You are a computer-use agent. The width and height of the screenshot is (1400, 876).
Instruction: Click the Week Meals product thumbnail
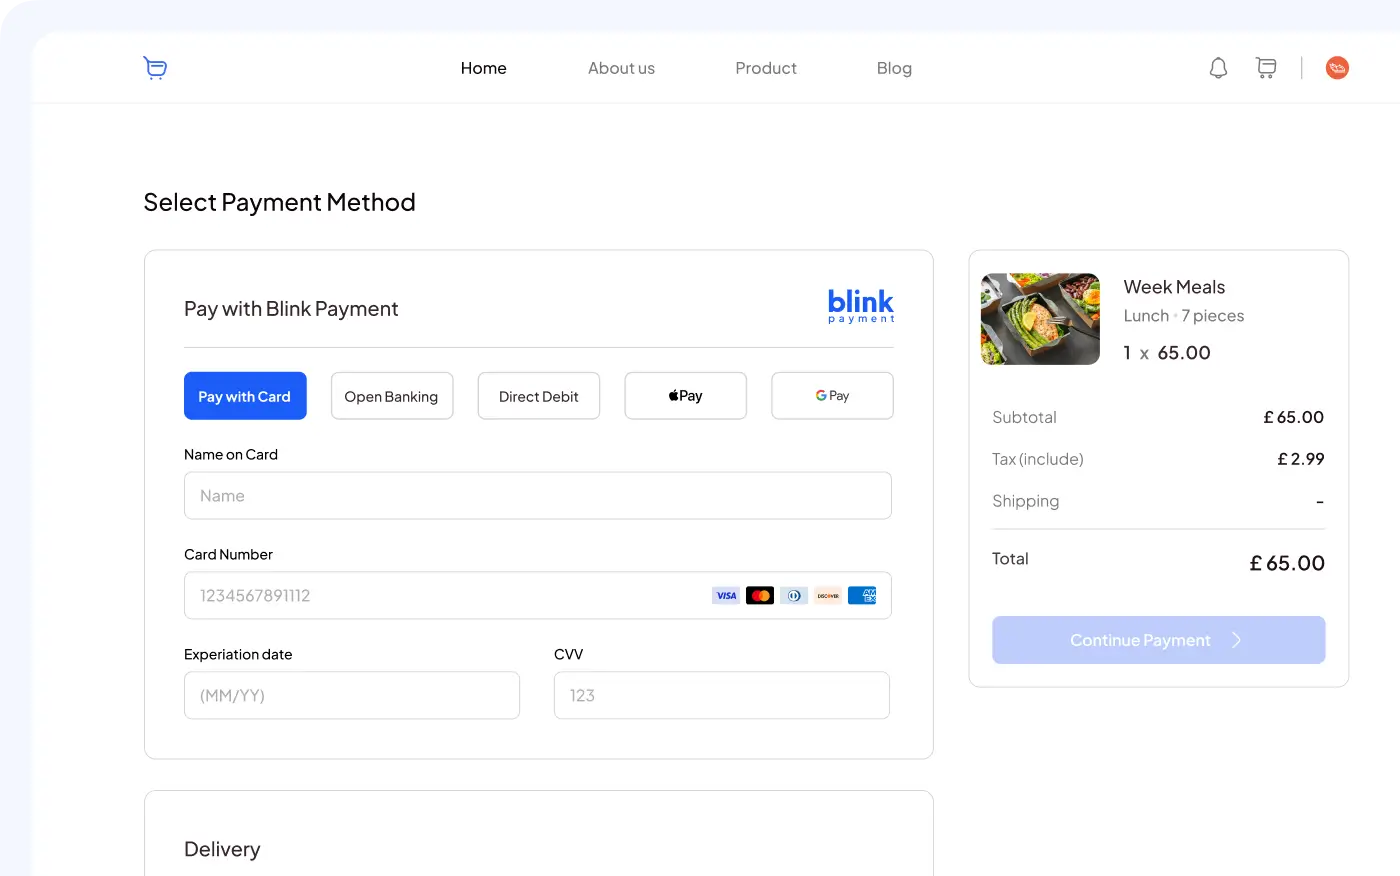(1041, 319)
